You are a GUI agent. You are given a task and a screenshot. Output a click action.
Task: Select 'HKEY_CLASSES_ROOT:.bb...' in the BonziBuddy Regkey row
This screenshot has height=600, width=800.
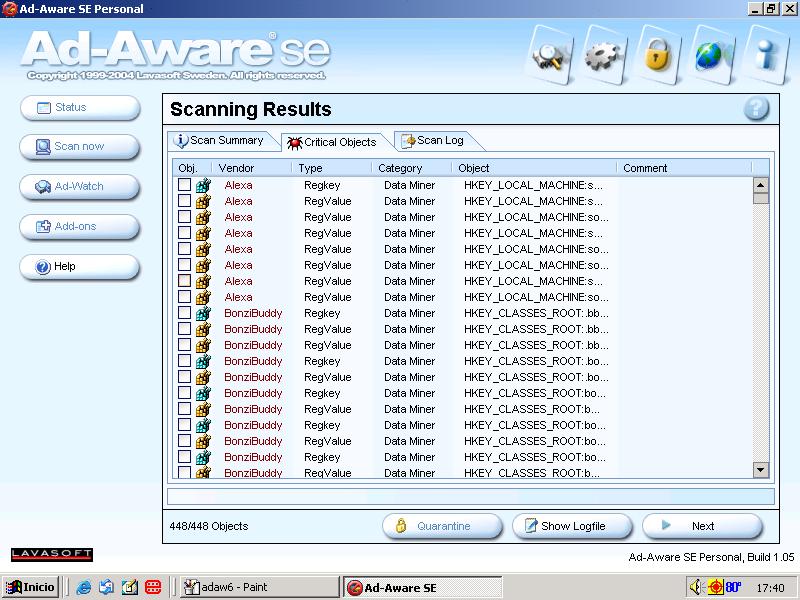pos(536,313)
